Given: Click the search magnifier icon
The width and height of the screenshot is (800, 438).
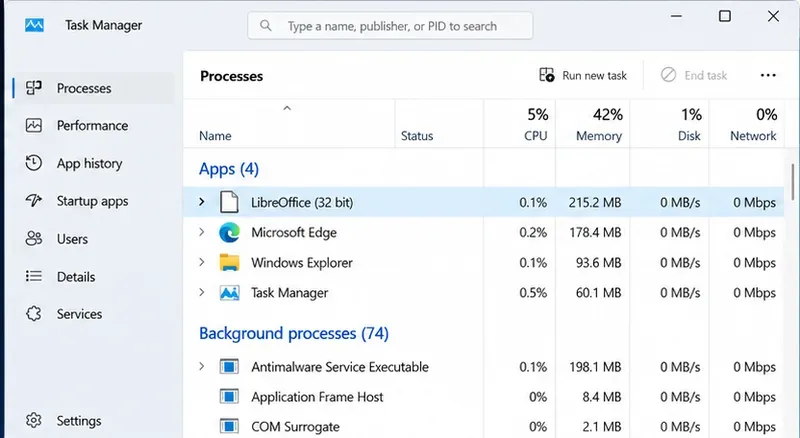Looking at the screenshot, I should coord(265,26).
